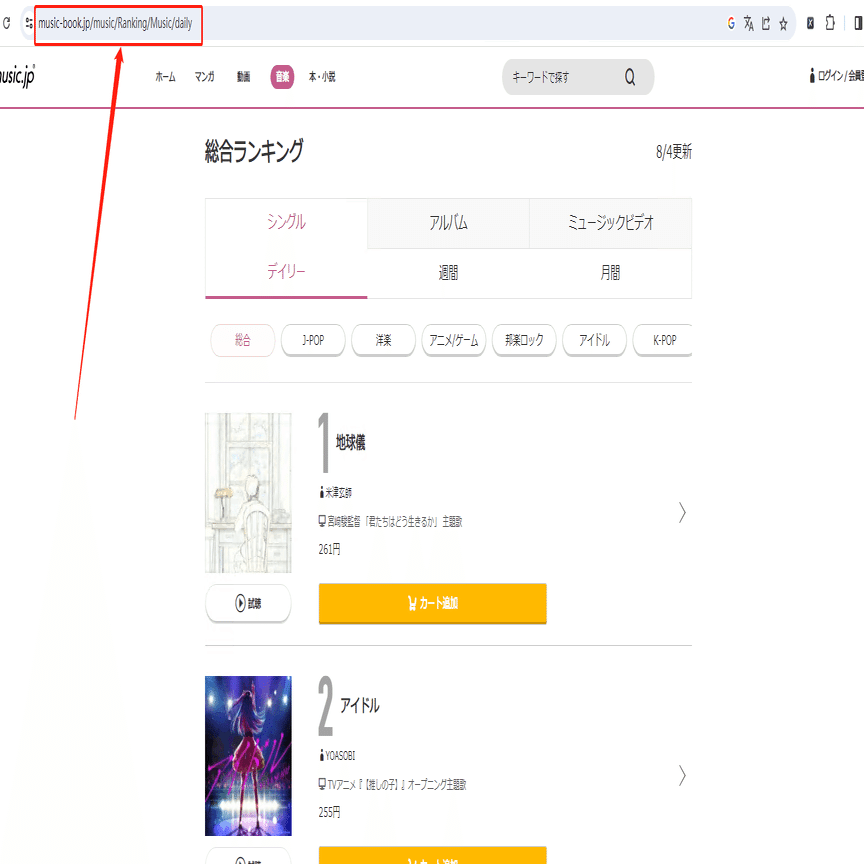
Task: Click the keyword search input field
Action: pyautogui.click(x=560, y=77)
